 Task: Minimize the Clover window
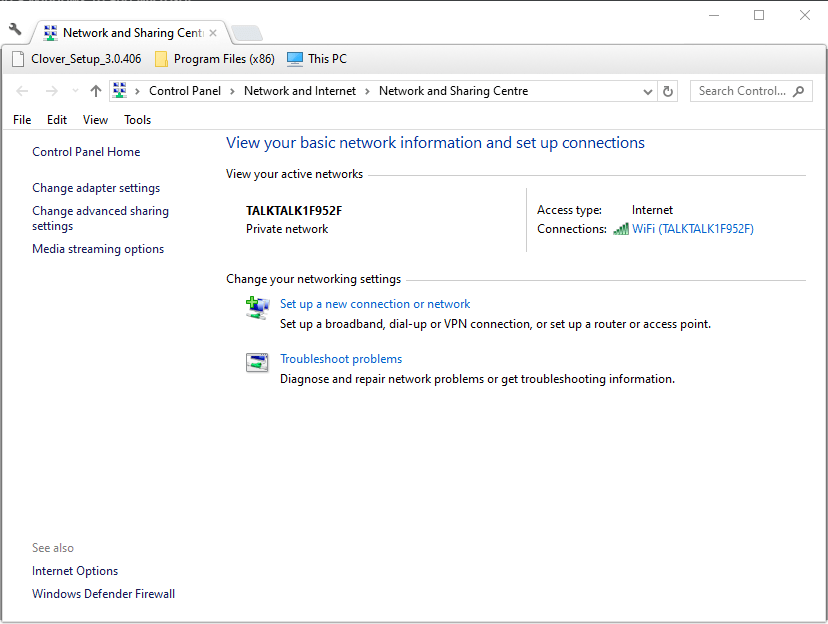point(714,15)
